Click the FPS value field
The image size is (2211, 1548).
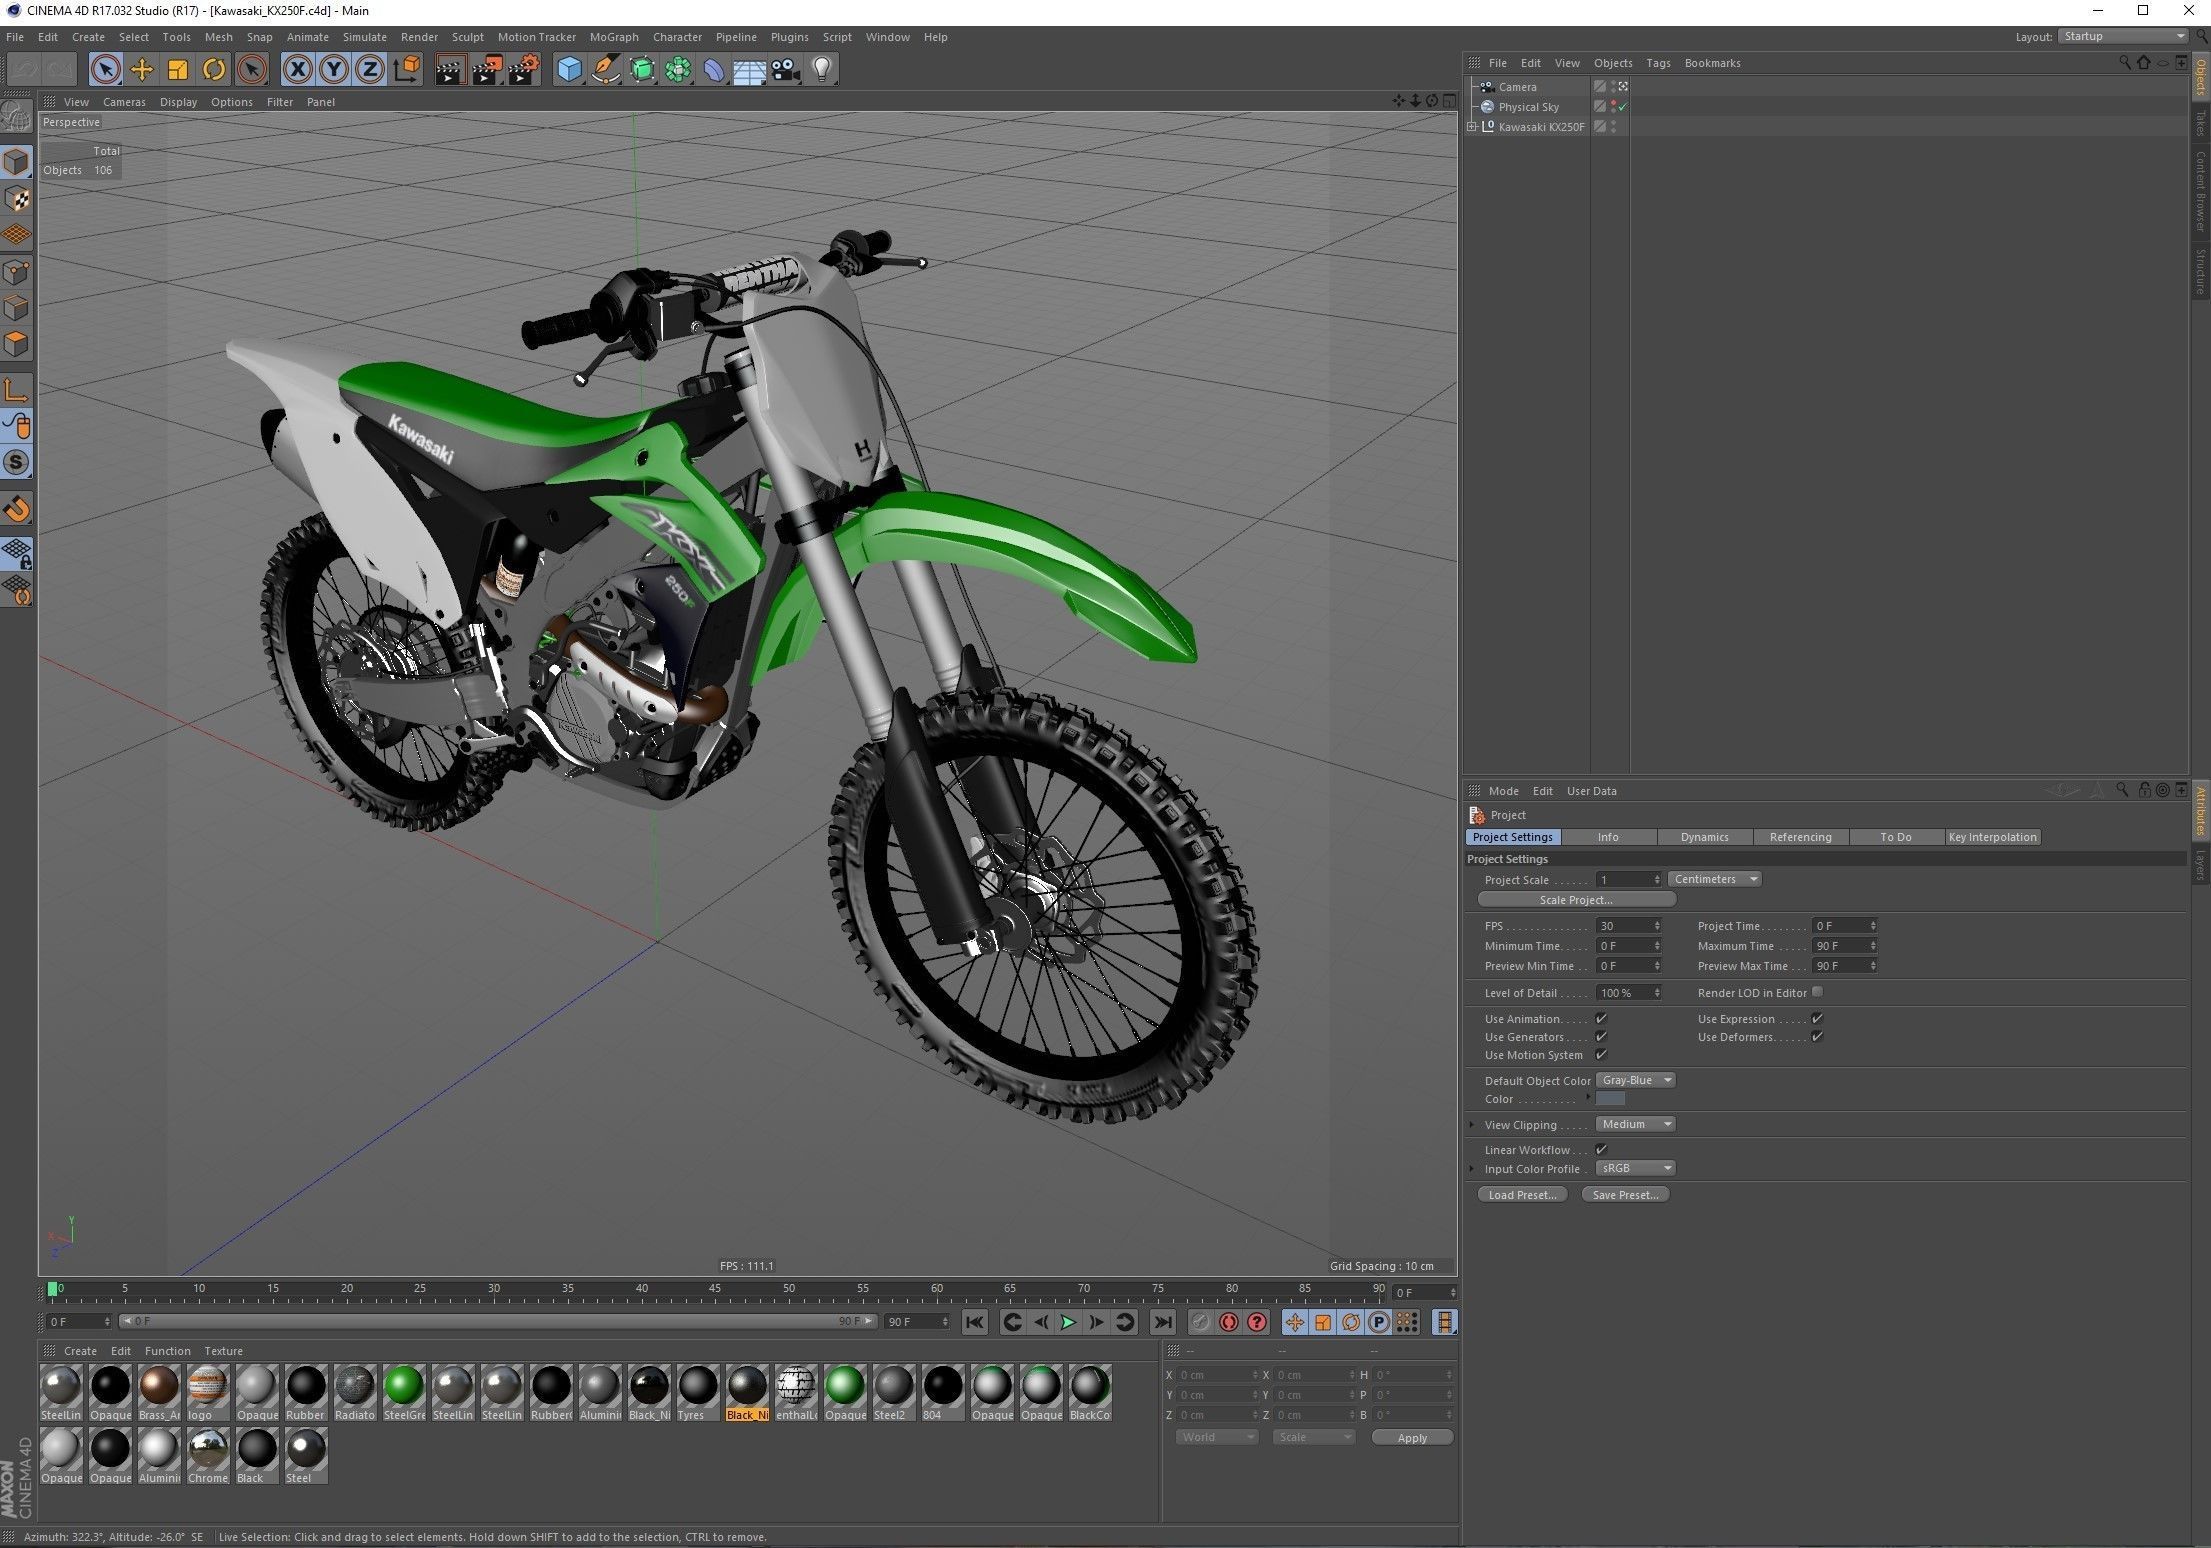(x=1628, y=926)
